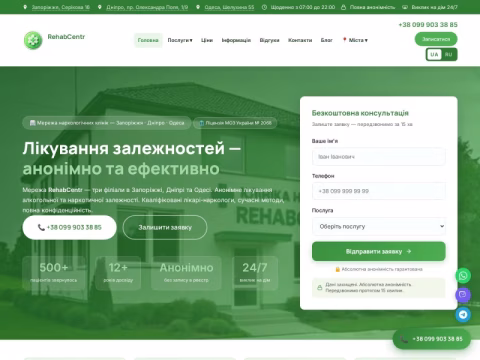Open the WhatsApp chat floating icon
Image resolution: width=480 pixels, height=360 pixels.
pos(463,276)
